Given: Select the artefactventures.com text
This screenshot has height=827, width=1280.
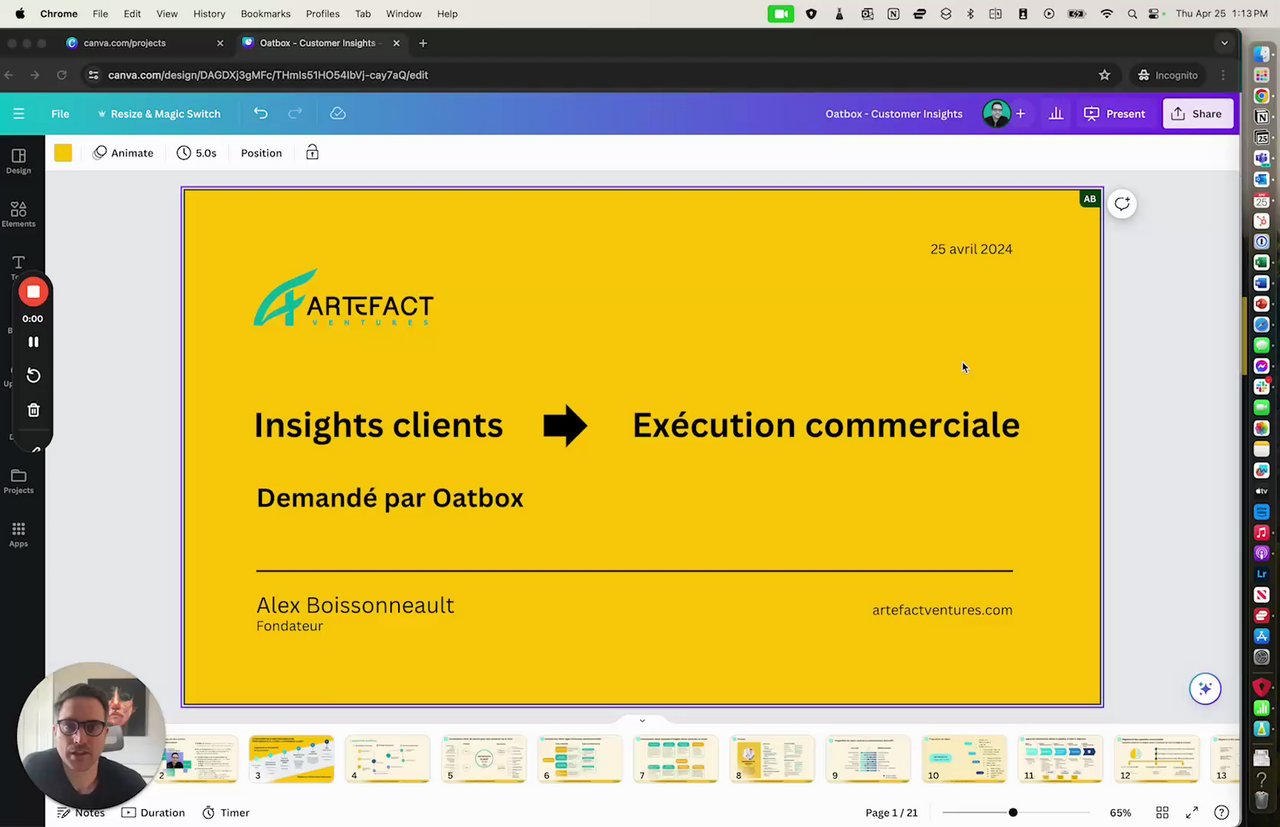Looking at the screenshot, I should coord(942,610).
